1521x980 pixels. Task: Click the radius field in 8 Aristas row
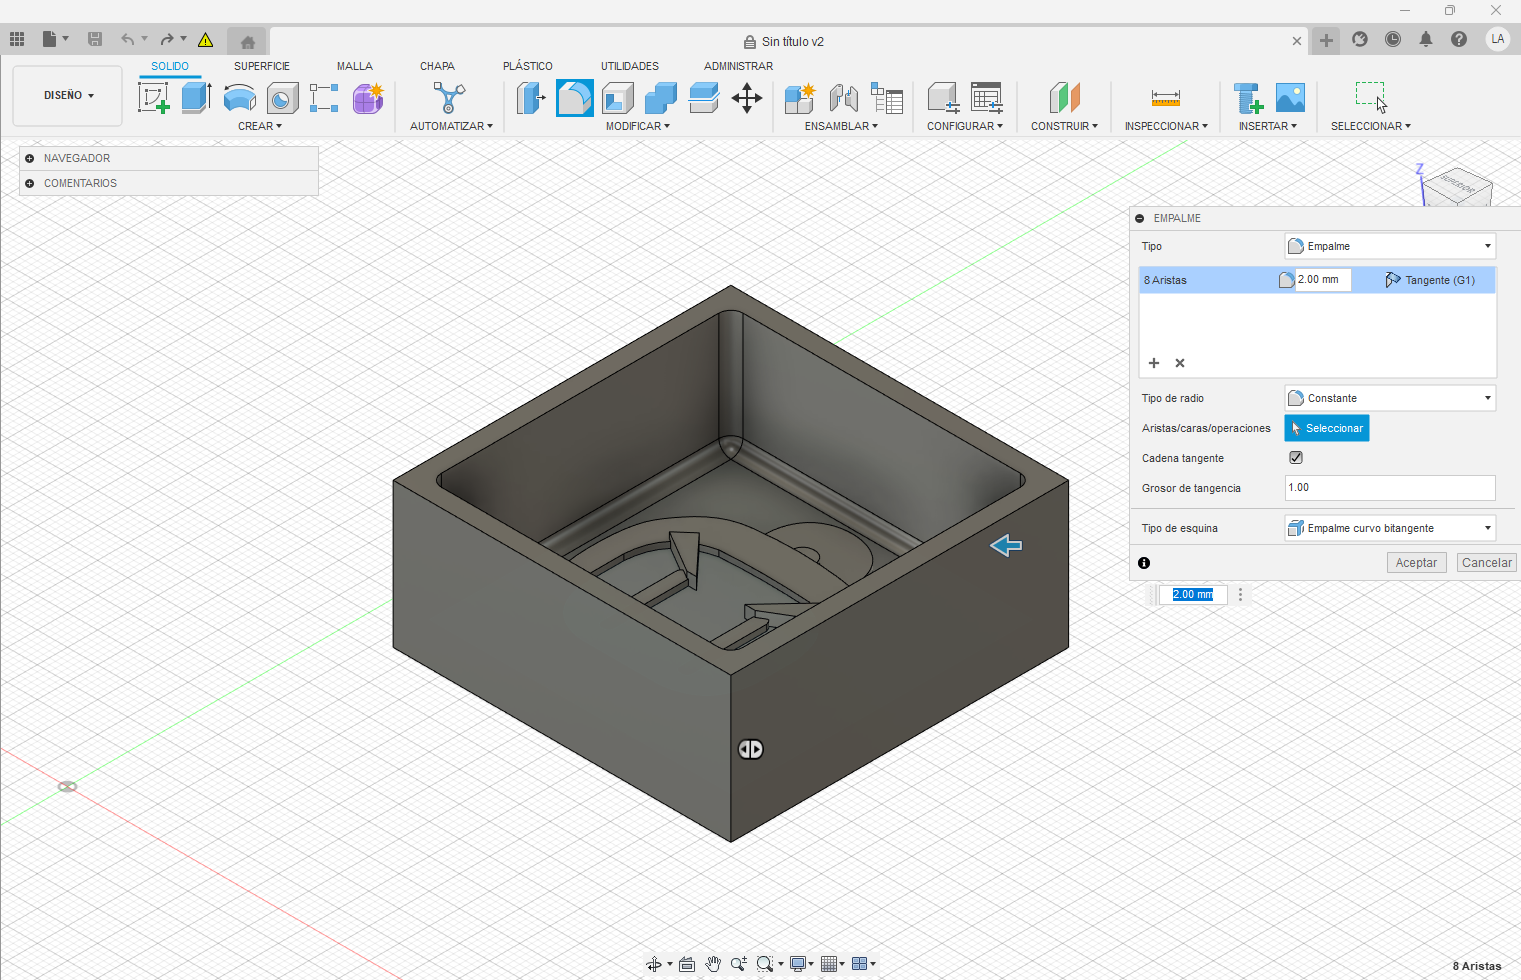pos(1323,280)
